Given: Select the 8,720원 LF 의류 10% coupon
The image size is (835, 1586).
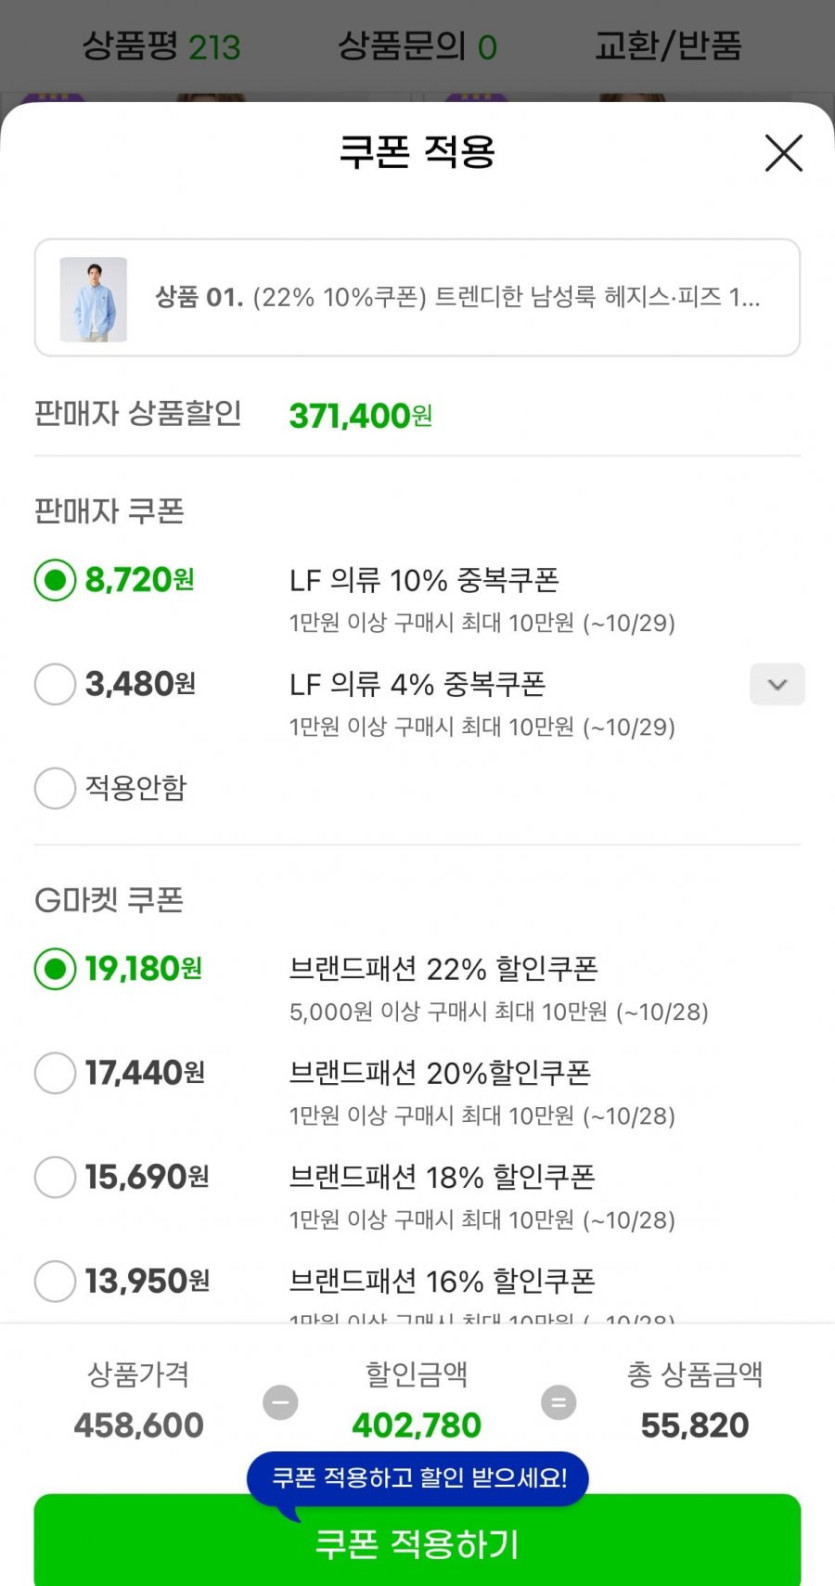Looking at the screenshot, I should 55,580.
